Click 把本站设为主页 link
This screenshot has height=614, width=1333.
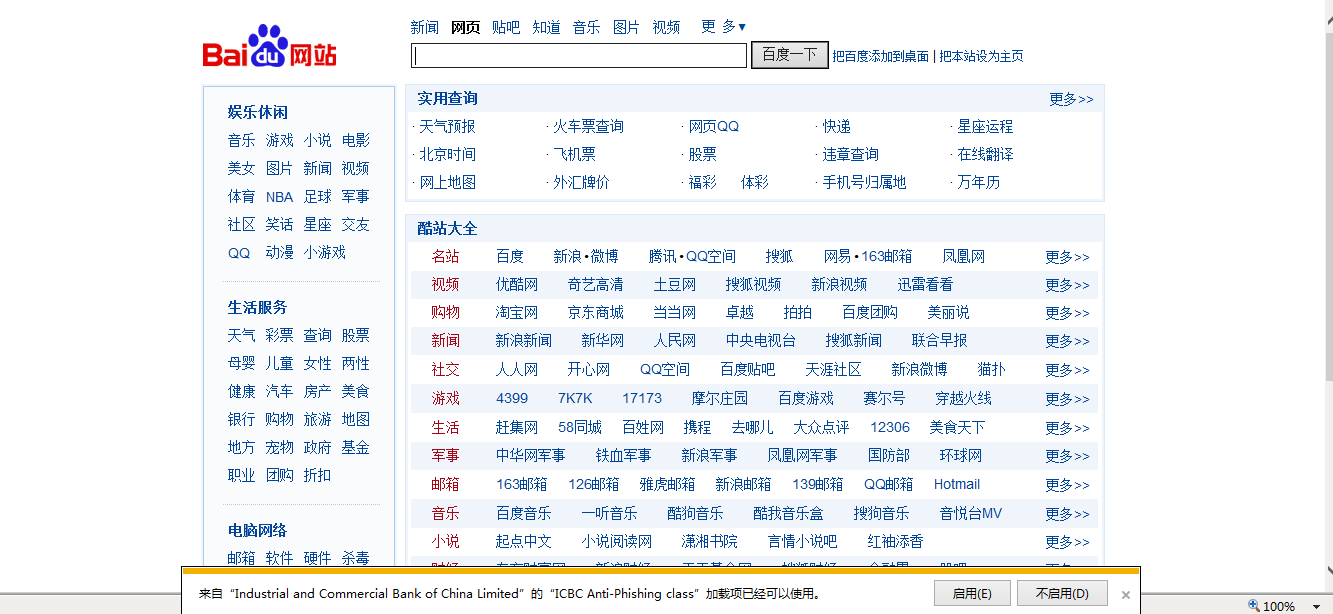[x=981, y=56]
